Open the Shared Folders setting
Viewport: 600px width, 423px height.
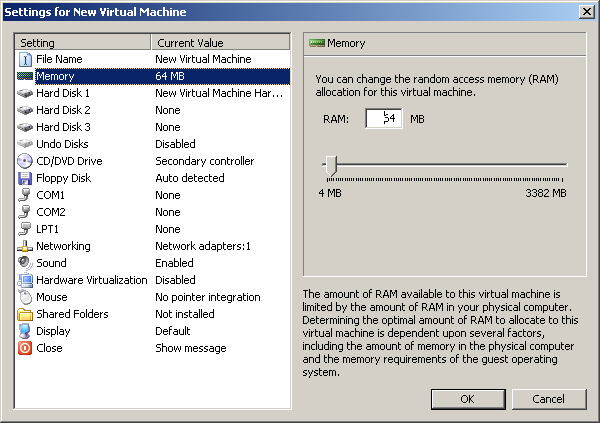click(x=72, y=314)
